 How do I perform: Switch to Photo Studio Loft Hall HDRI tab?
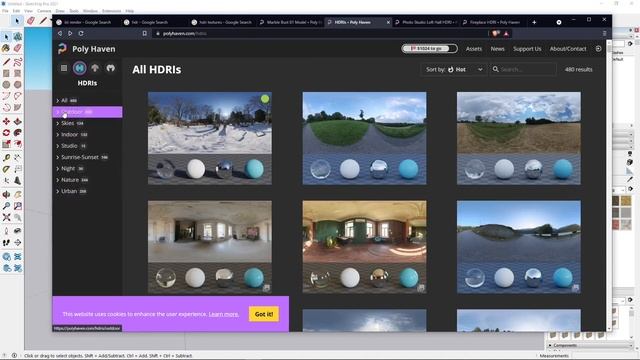(x=427, y=22)
